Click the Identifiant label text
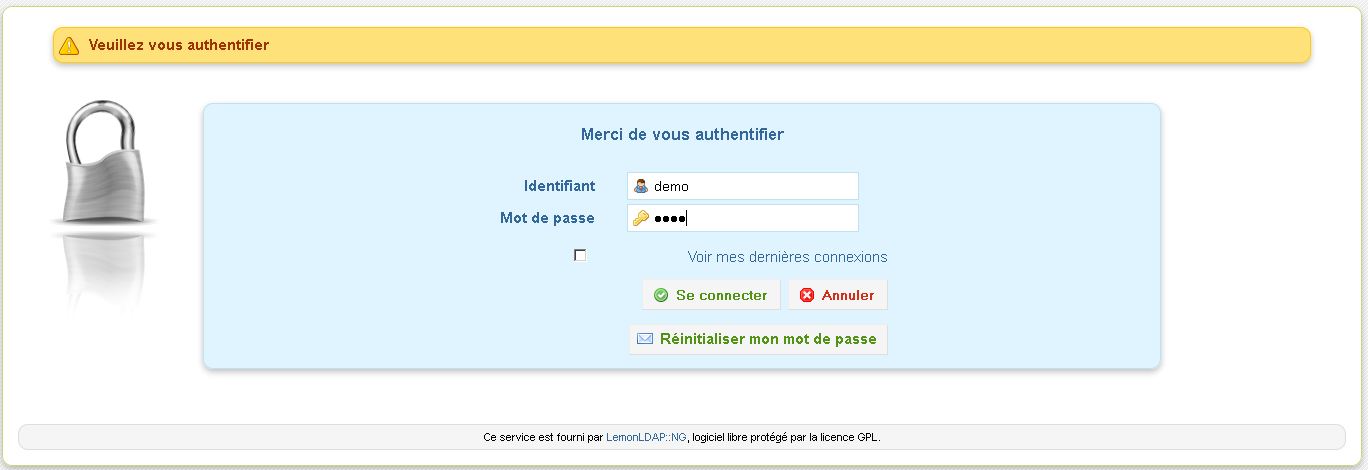The image size is (1368, 470). [x=559, y=186]
